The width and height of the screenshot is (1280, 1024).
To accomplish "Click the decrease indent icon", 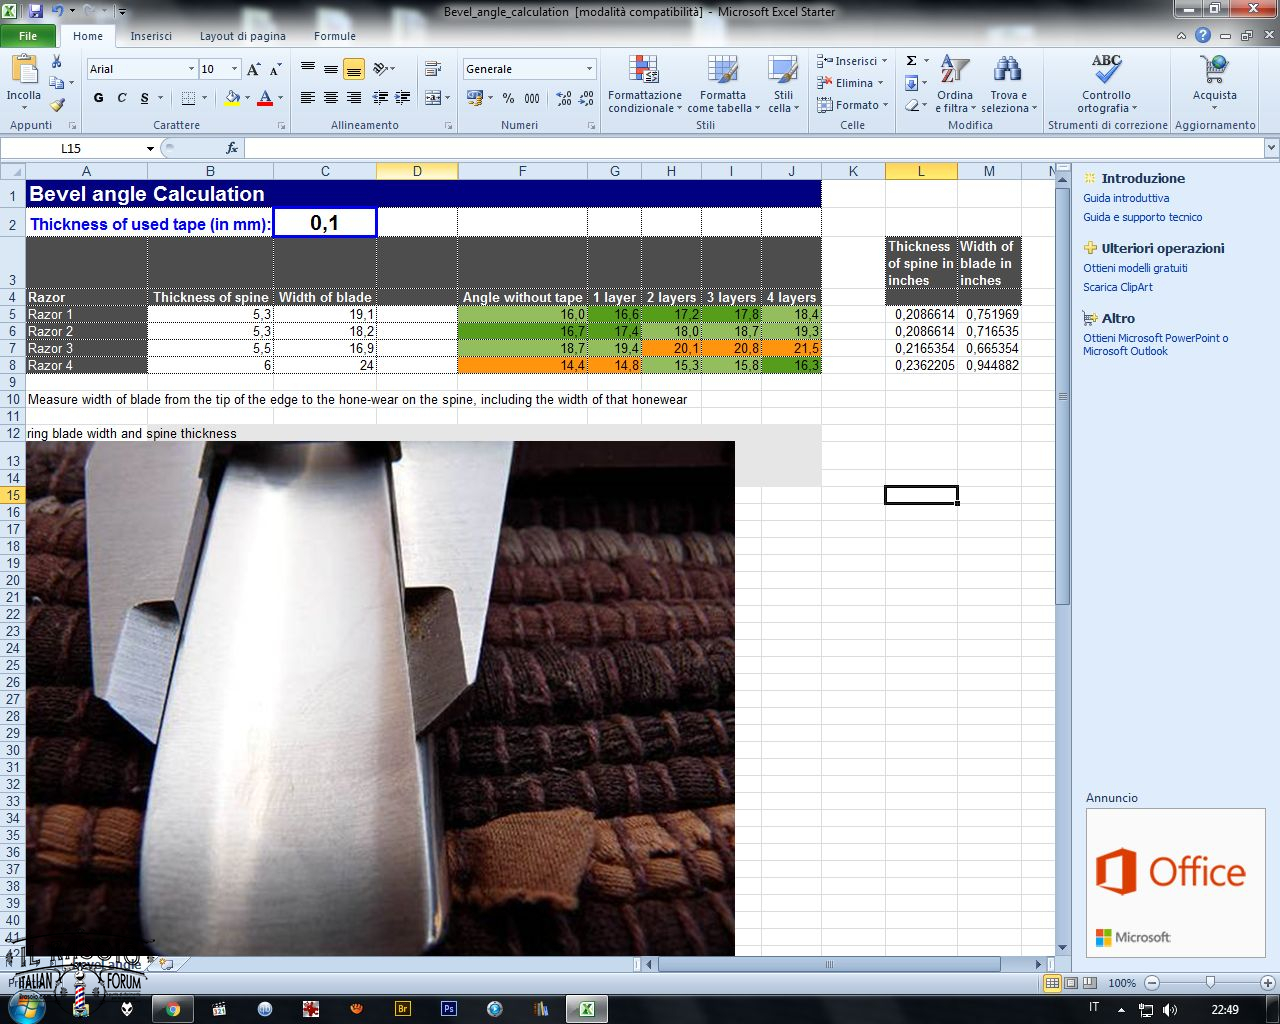I will pos(380,98).
